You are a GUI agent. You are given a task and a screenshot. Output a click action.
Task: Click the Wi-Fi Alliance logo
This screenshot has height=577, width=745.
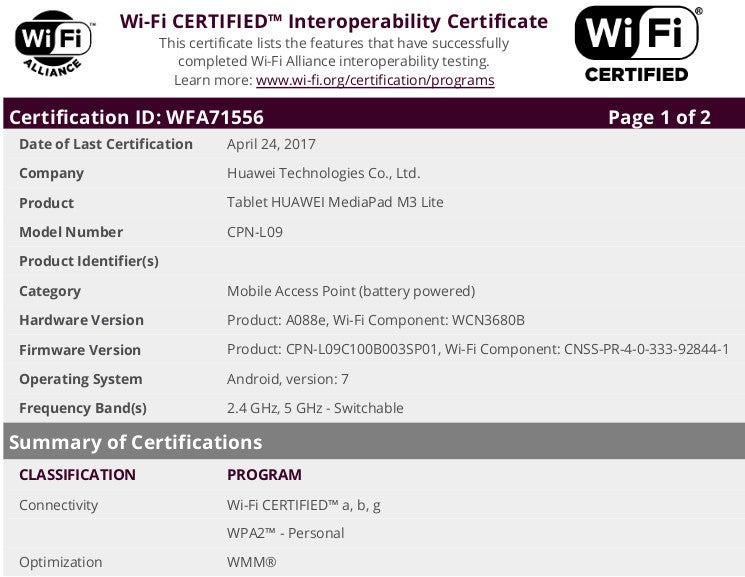pyautogui.click(x=54, y=43)
